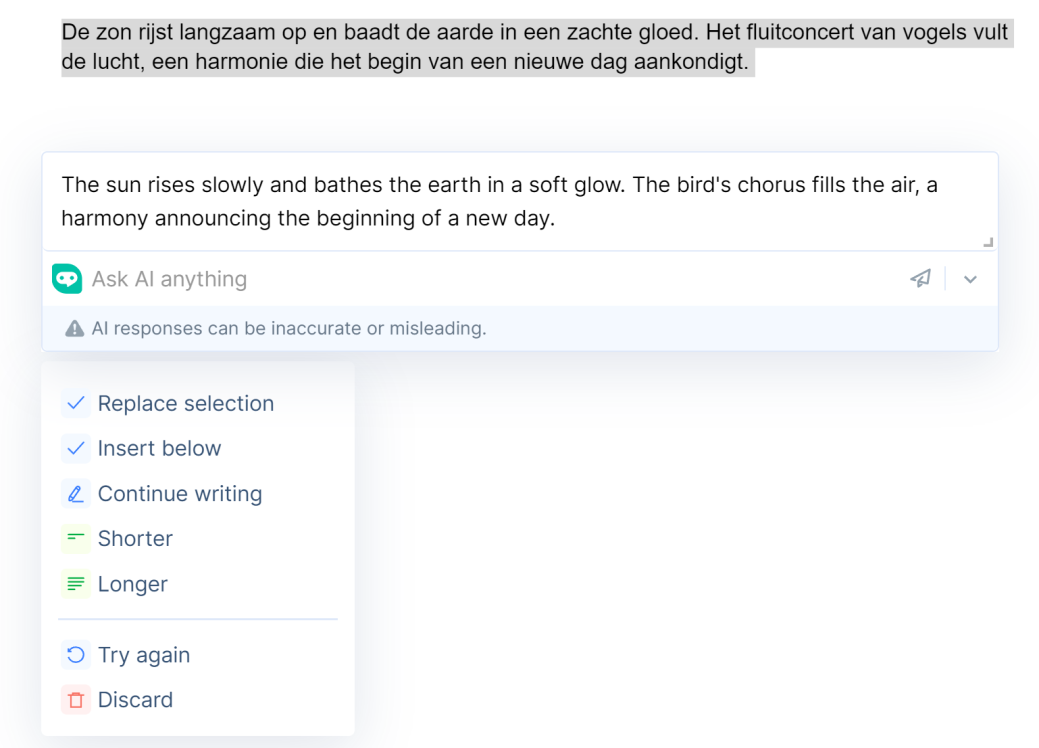Click the Insert below checkmark icon

point(76,449)
